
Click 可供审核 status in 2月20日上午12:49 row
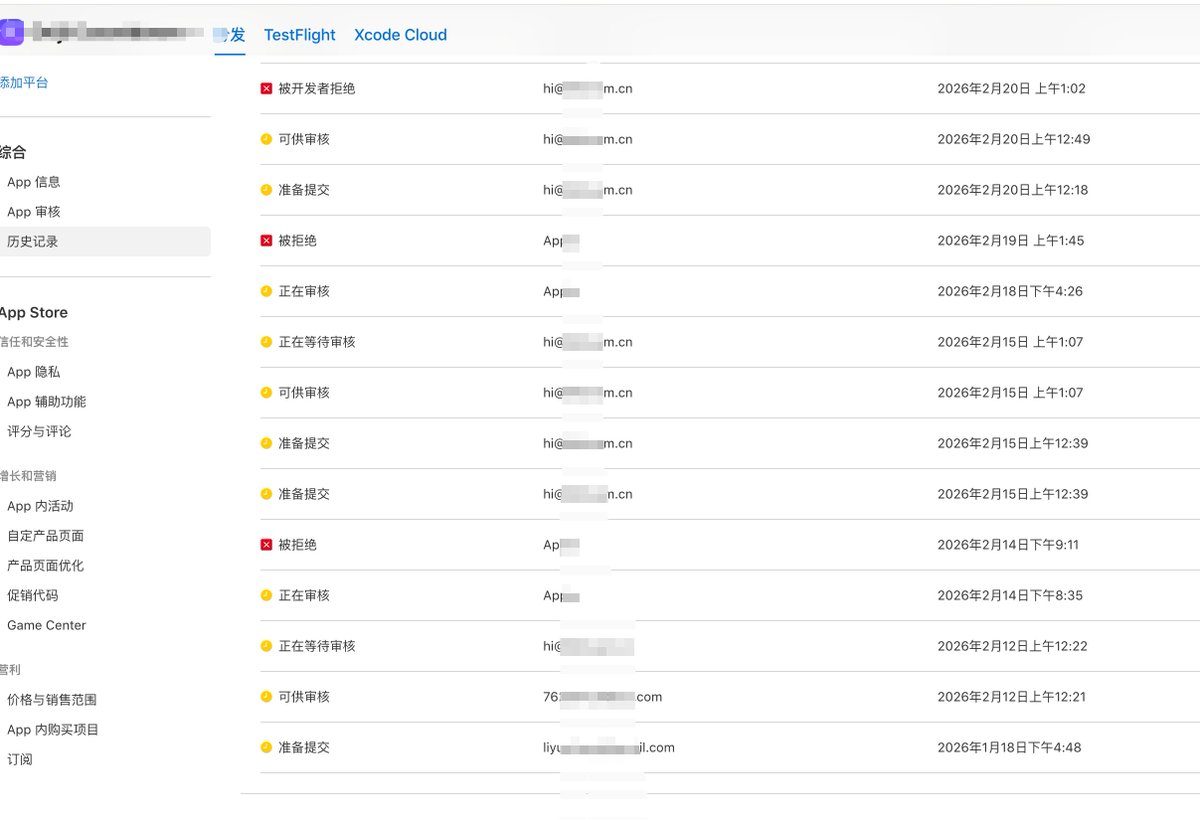click(x=304, y=139)
